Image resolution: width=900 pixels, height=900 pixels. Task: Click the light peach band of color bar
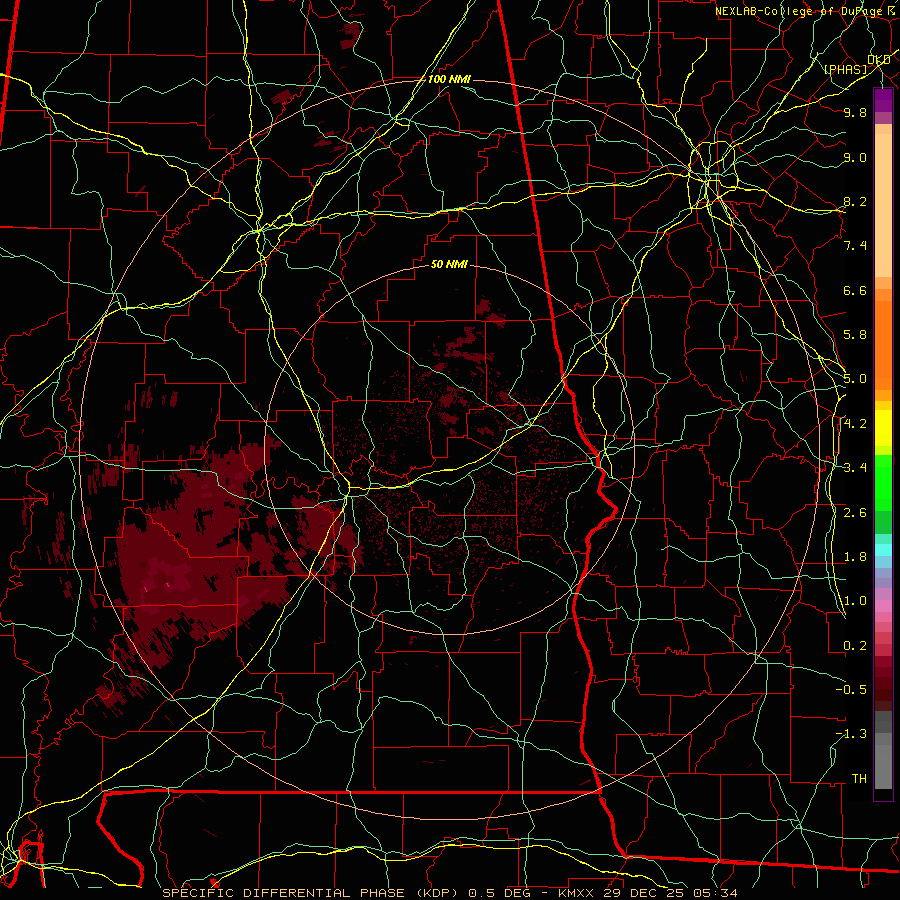point(883,205)
